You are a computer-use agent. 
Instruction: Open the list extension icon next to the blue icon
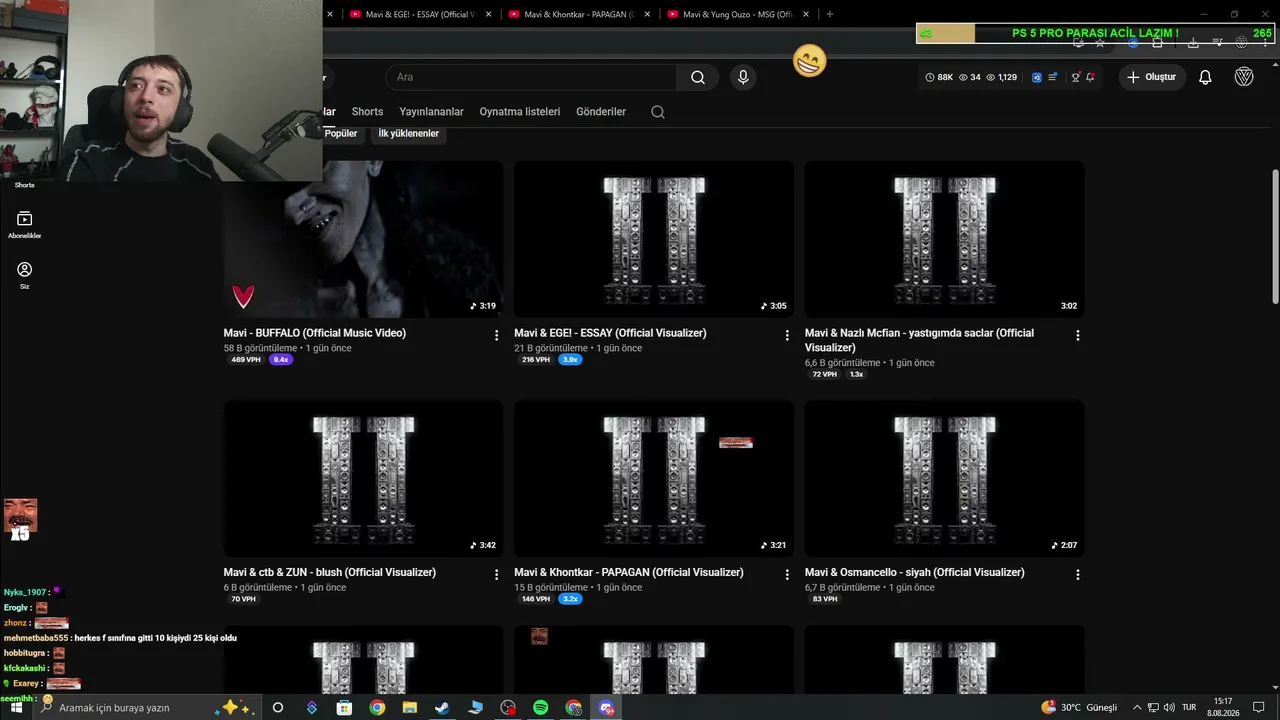[x=1052, y=77]
